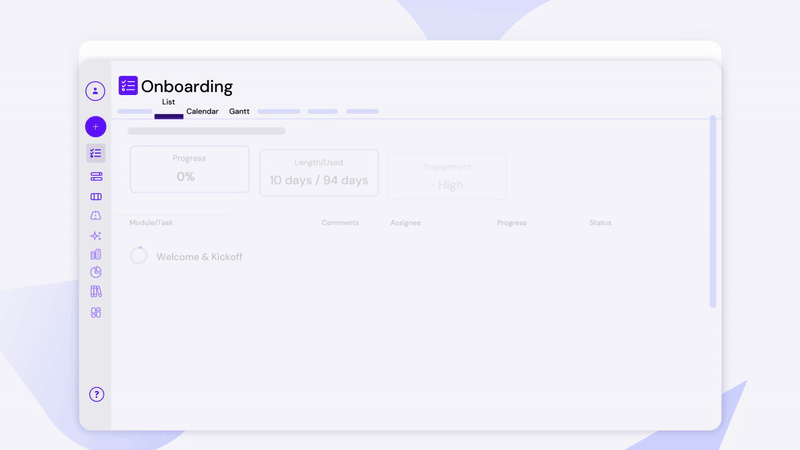The height and width of the screenshot is (450, 800).
Task: Switch to the List tab
Action: click(x=168, y=103)
